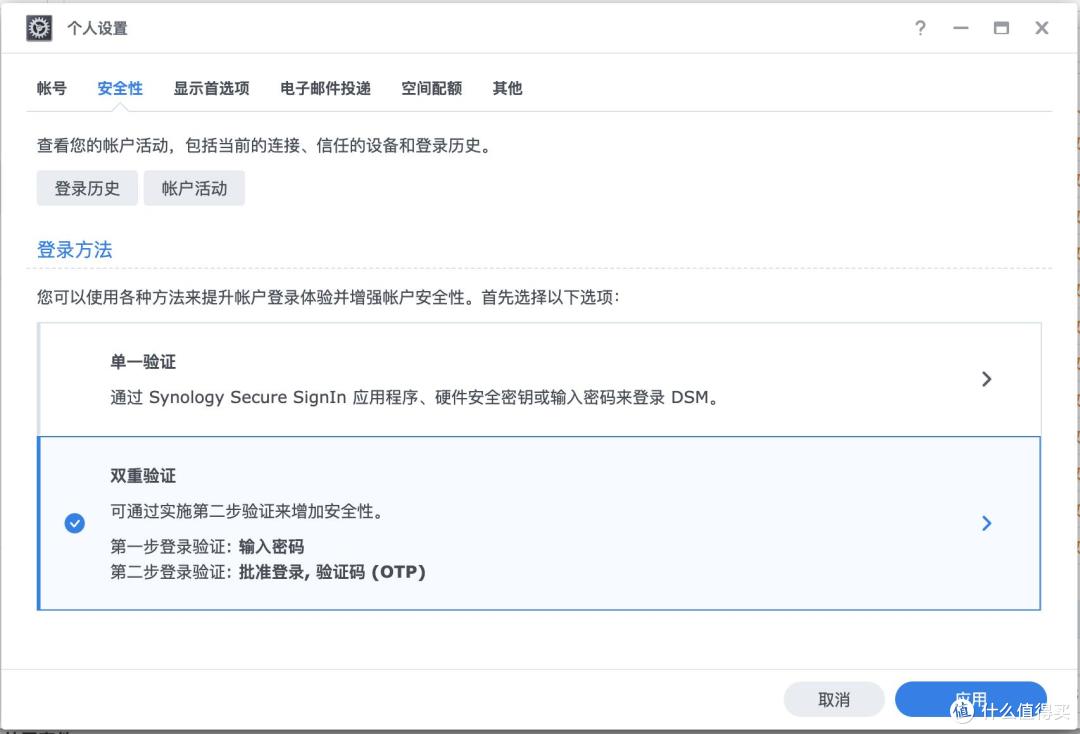Click the 第二步登录验证 line
The height and width of the screenshot is (734, 1080).
pos(268,572)
